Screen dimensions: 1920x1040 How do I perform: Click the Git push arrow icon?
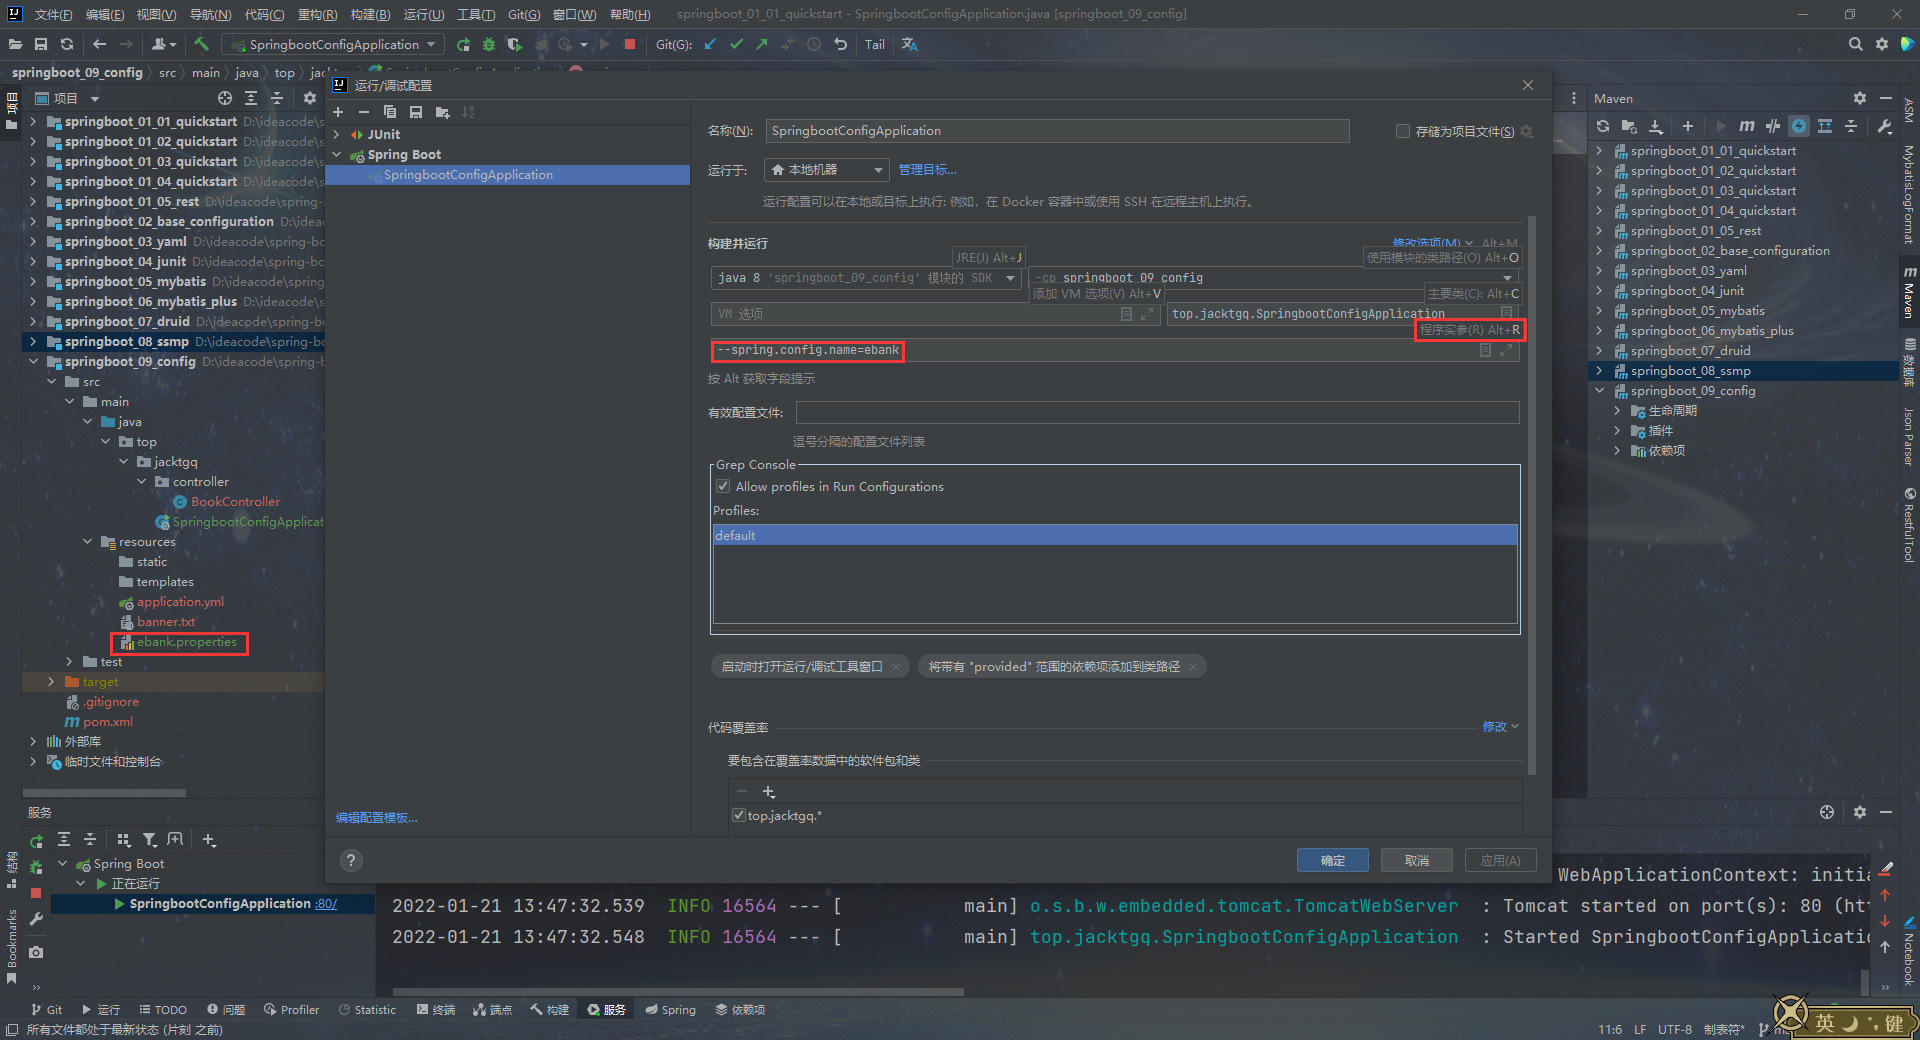click(762, 44)
